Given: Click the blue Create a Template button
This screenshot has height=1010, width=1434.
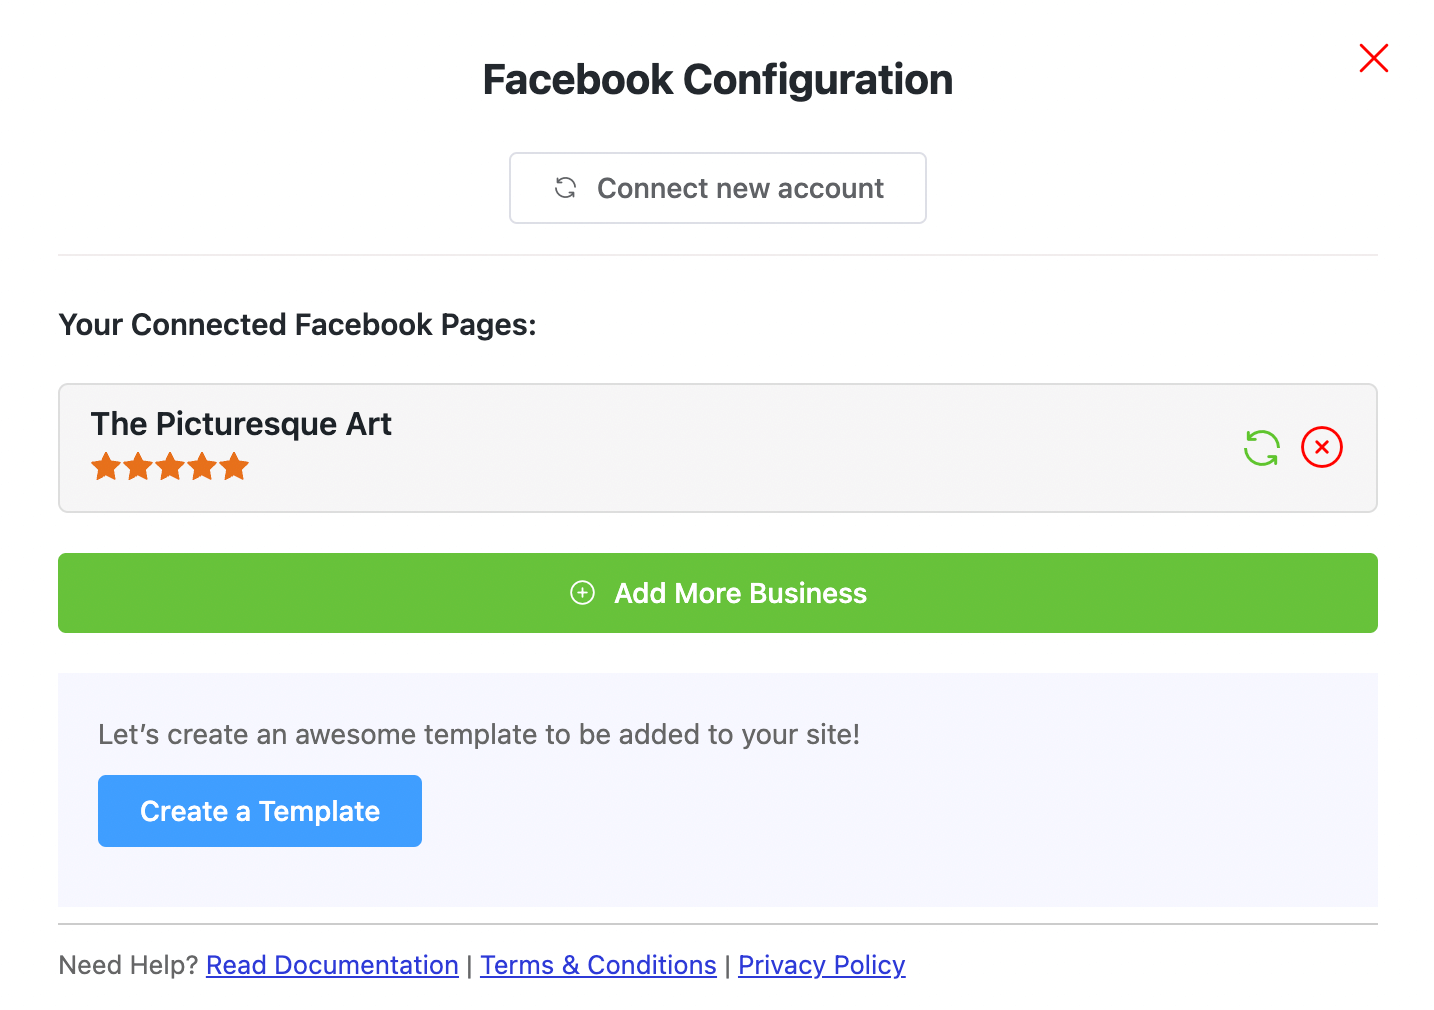Looking at the screenshot, I should [260, 811].
